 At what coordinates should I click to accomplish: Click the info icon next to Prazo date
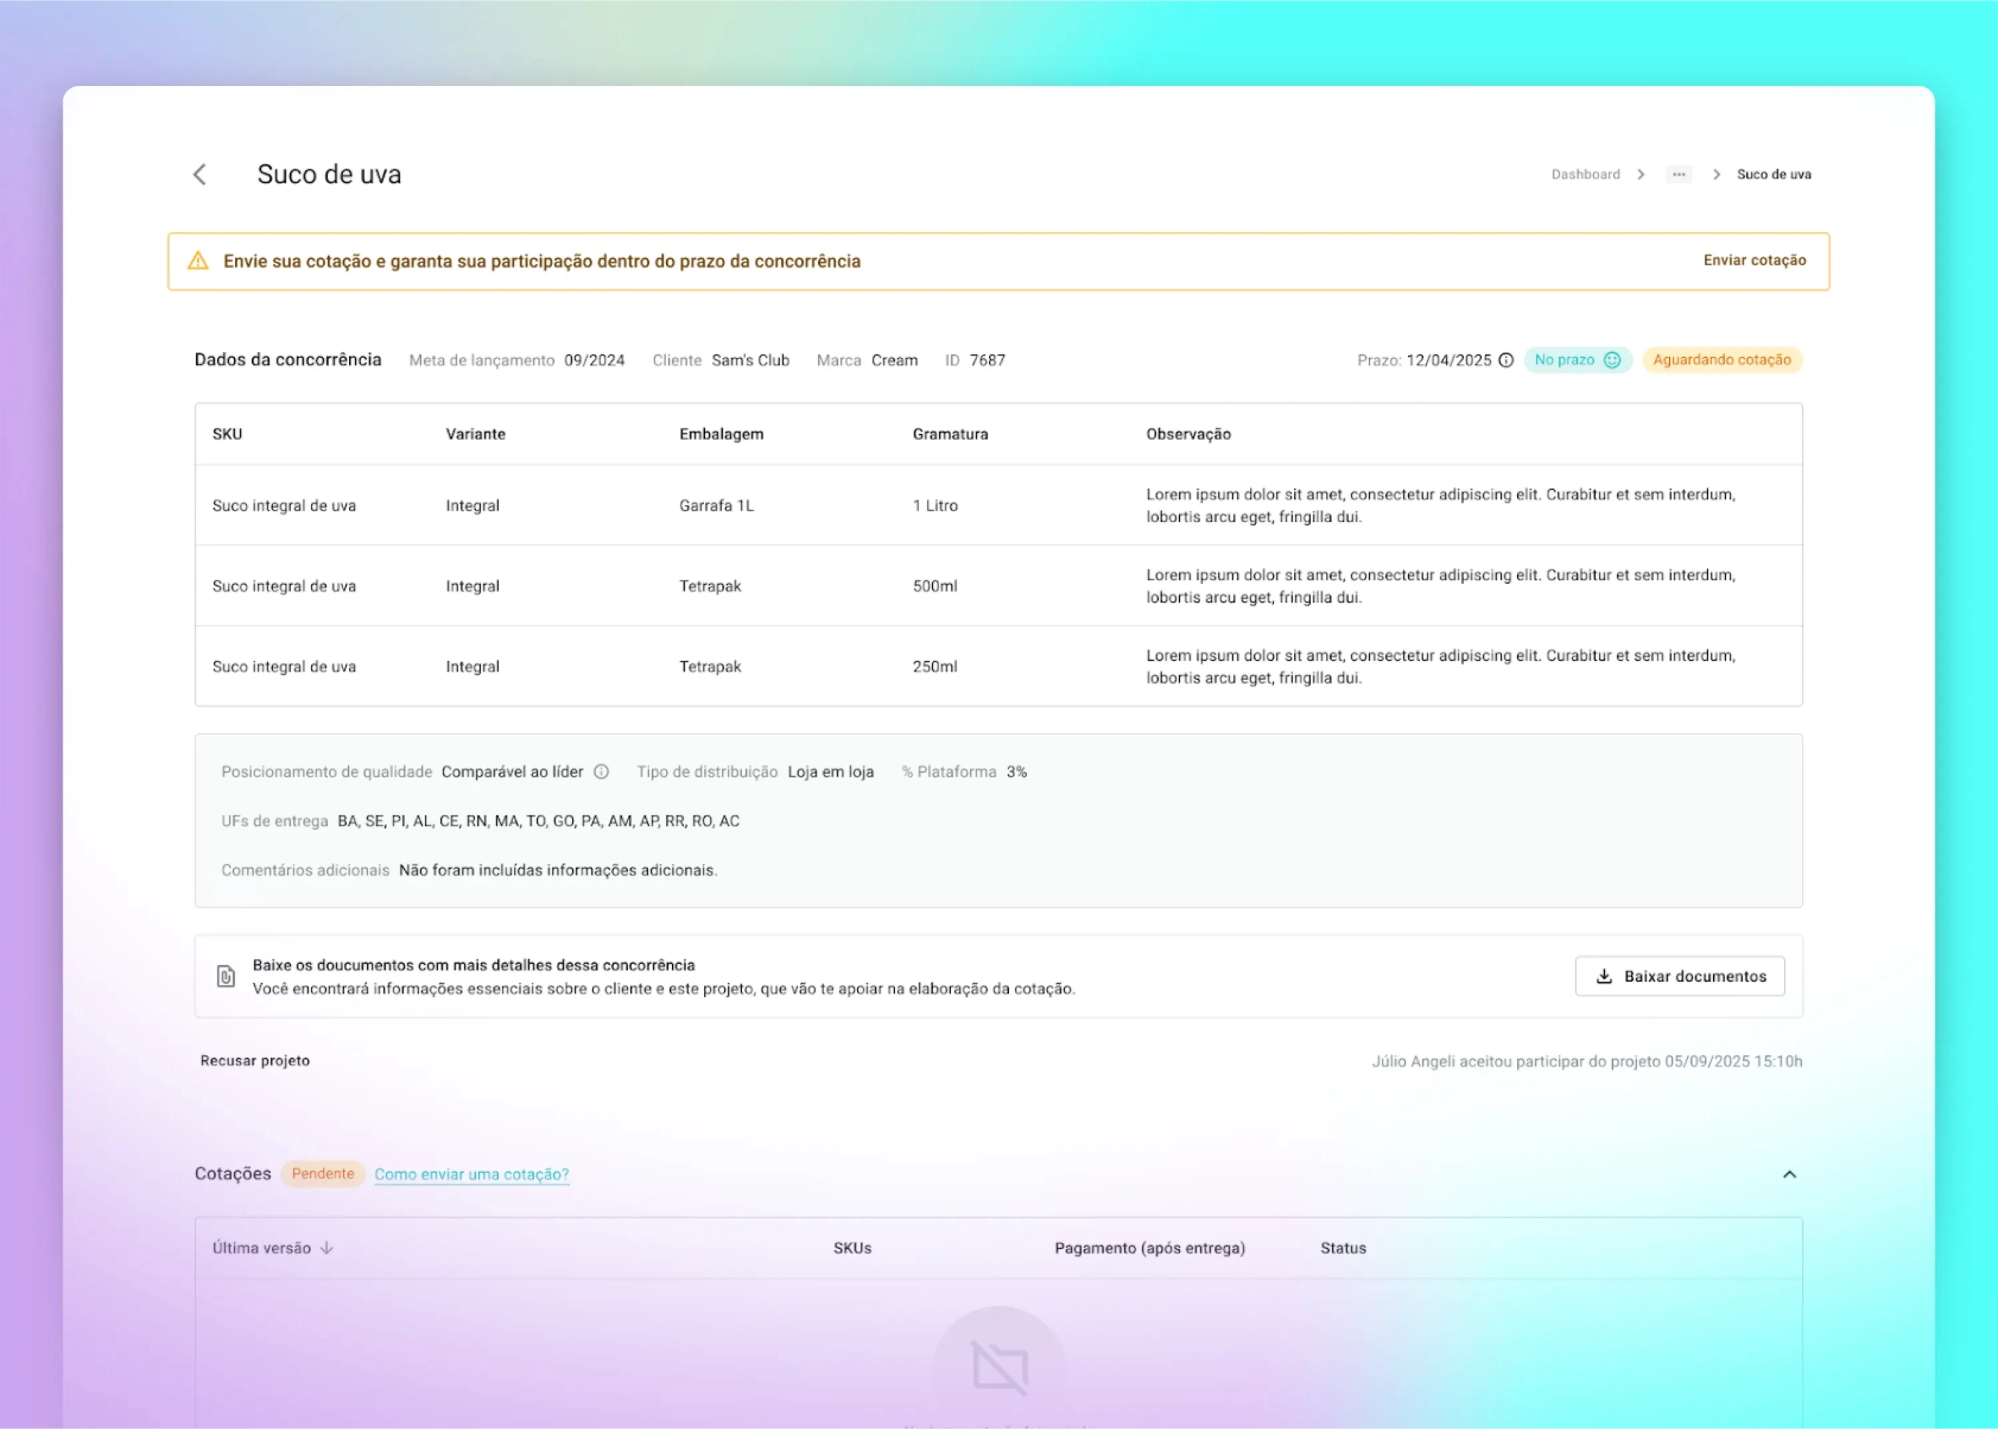[x=1506, y=360]
